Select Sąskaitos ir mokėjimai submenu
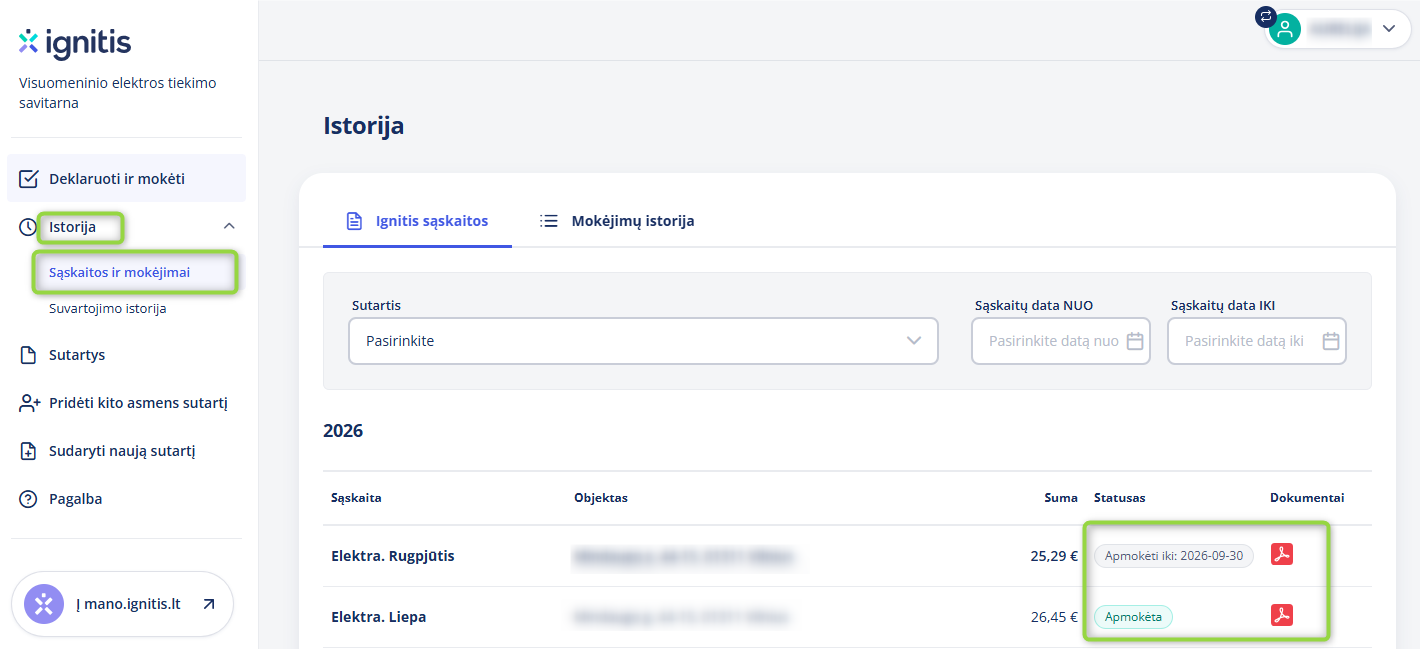The height and width of the screenshot is (649, 1420). tap(119, 272)
